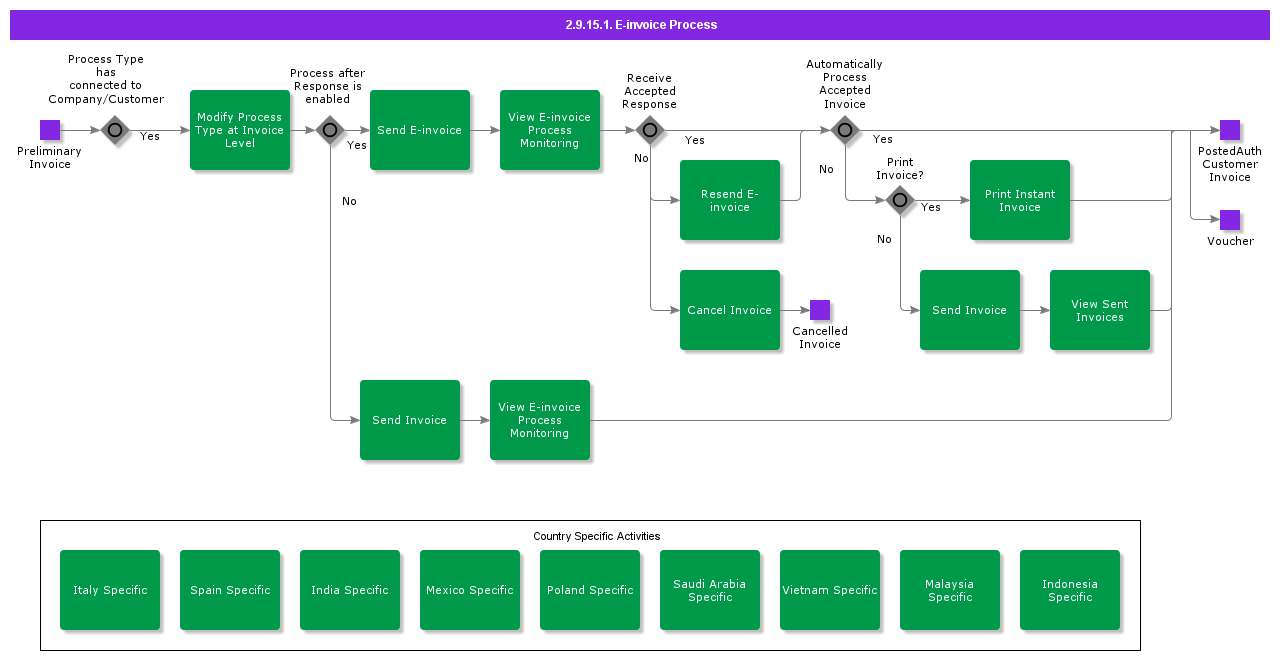The width and height of the screenshot is (1280, 660).
Task: Open the View Sent Invoices activity
Action: point(1100,310)
